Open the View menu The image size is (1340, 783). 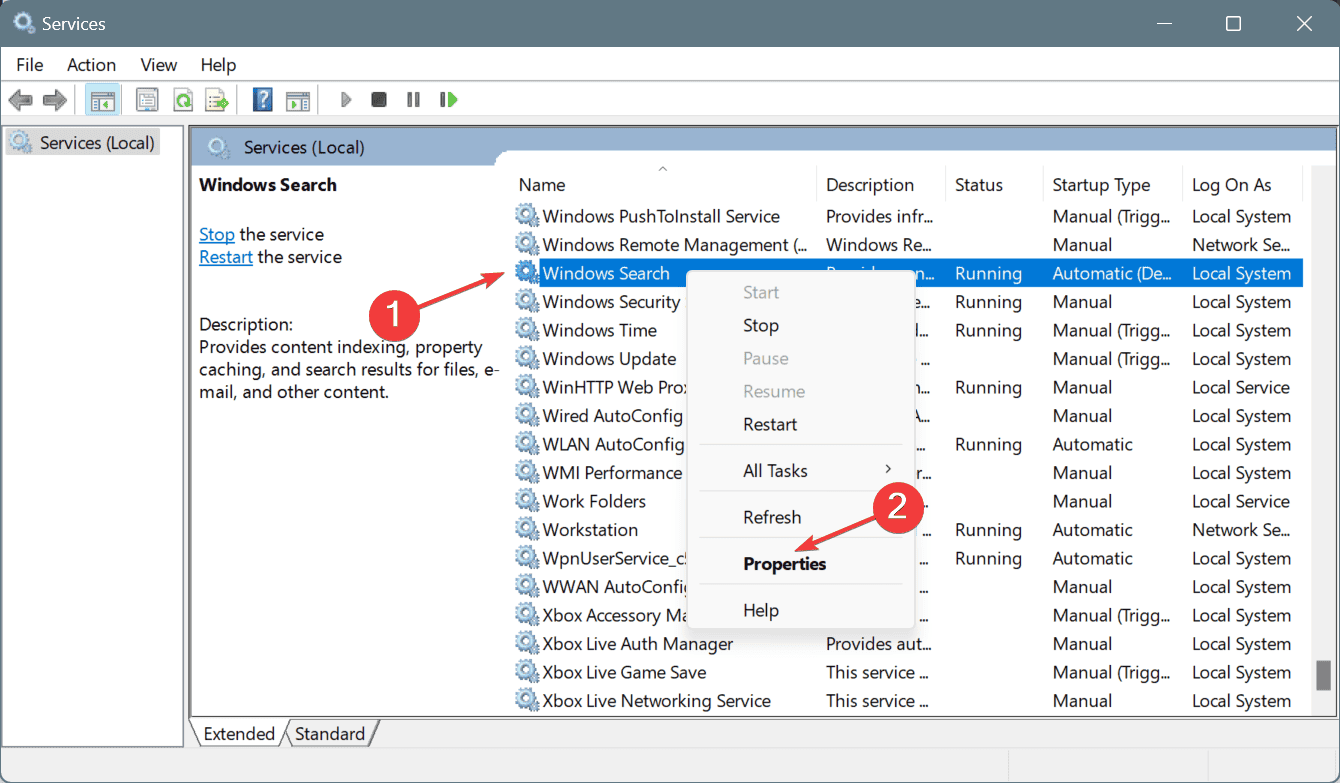159,64
